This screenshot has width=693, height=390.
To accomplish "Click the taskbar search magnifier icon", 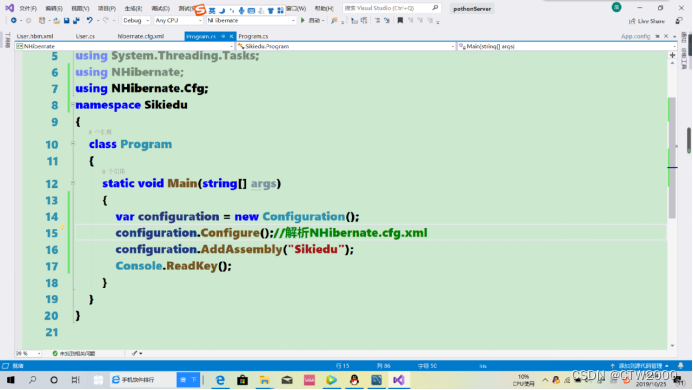I will [33, 380].
